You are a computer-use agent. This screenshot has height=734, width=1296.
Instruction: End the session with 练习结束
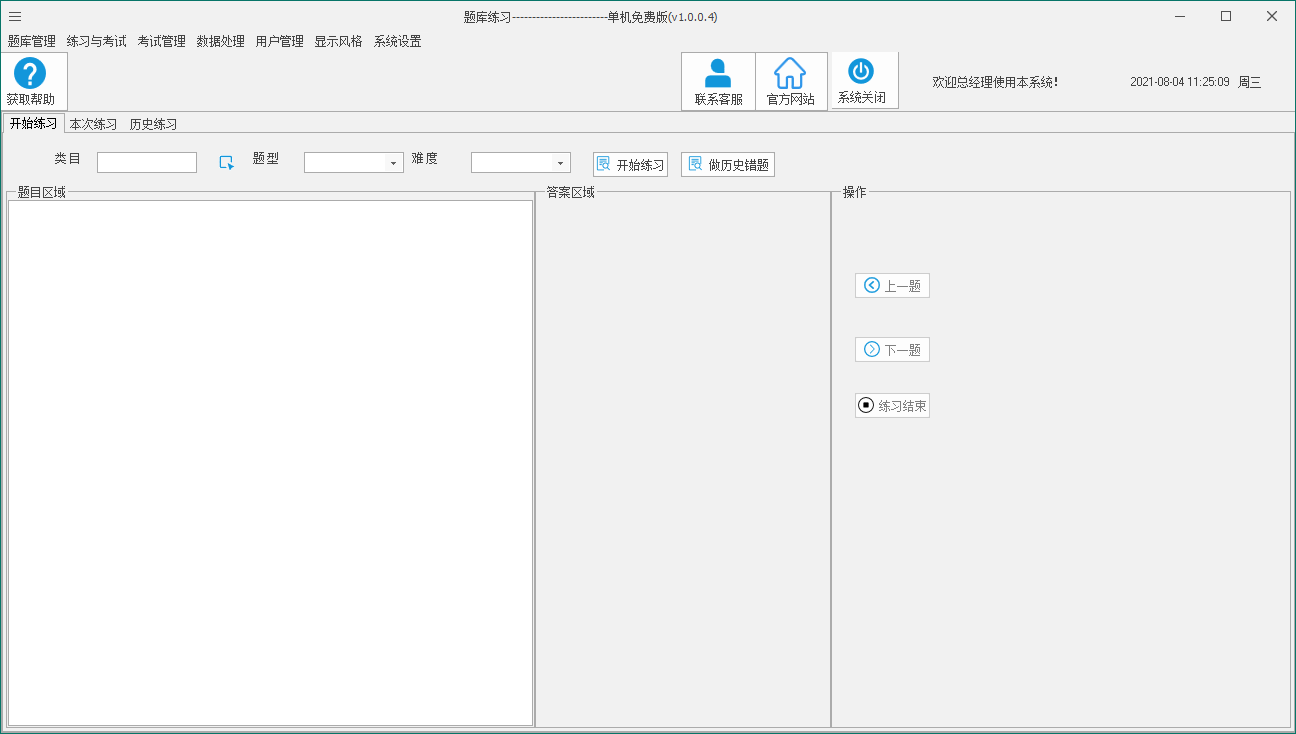click(892, 405)
